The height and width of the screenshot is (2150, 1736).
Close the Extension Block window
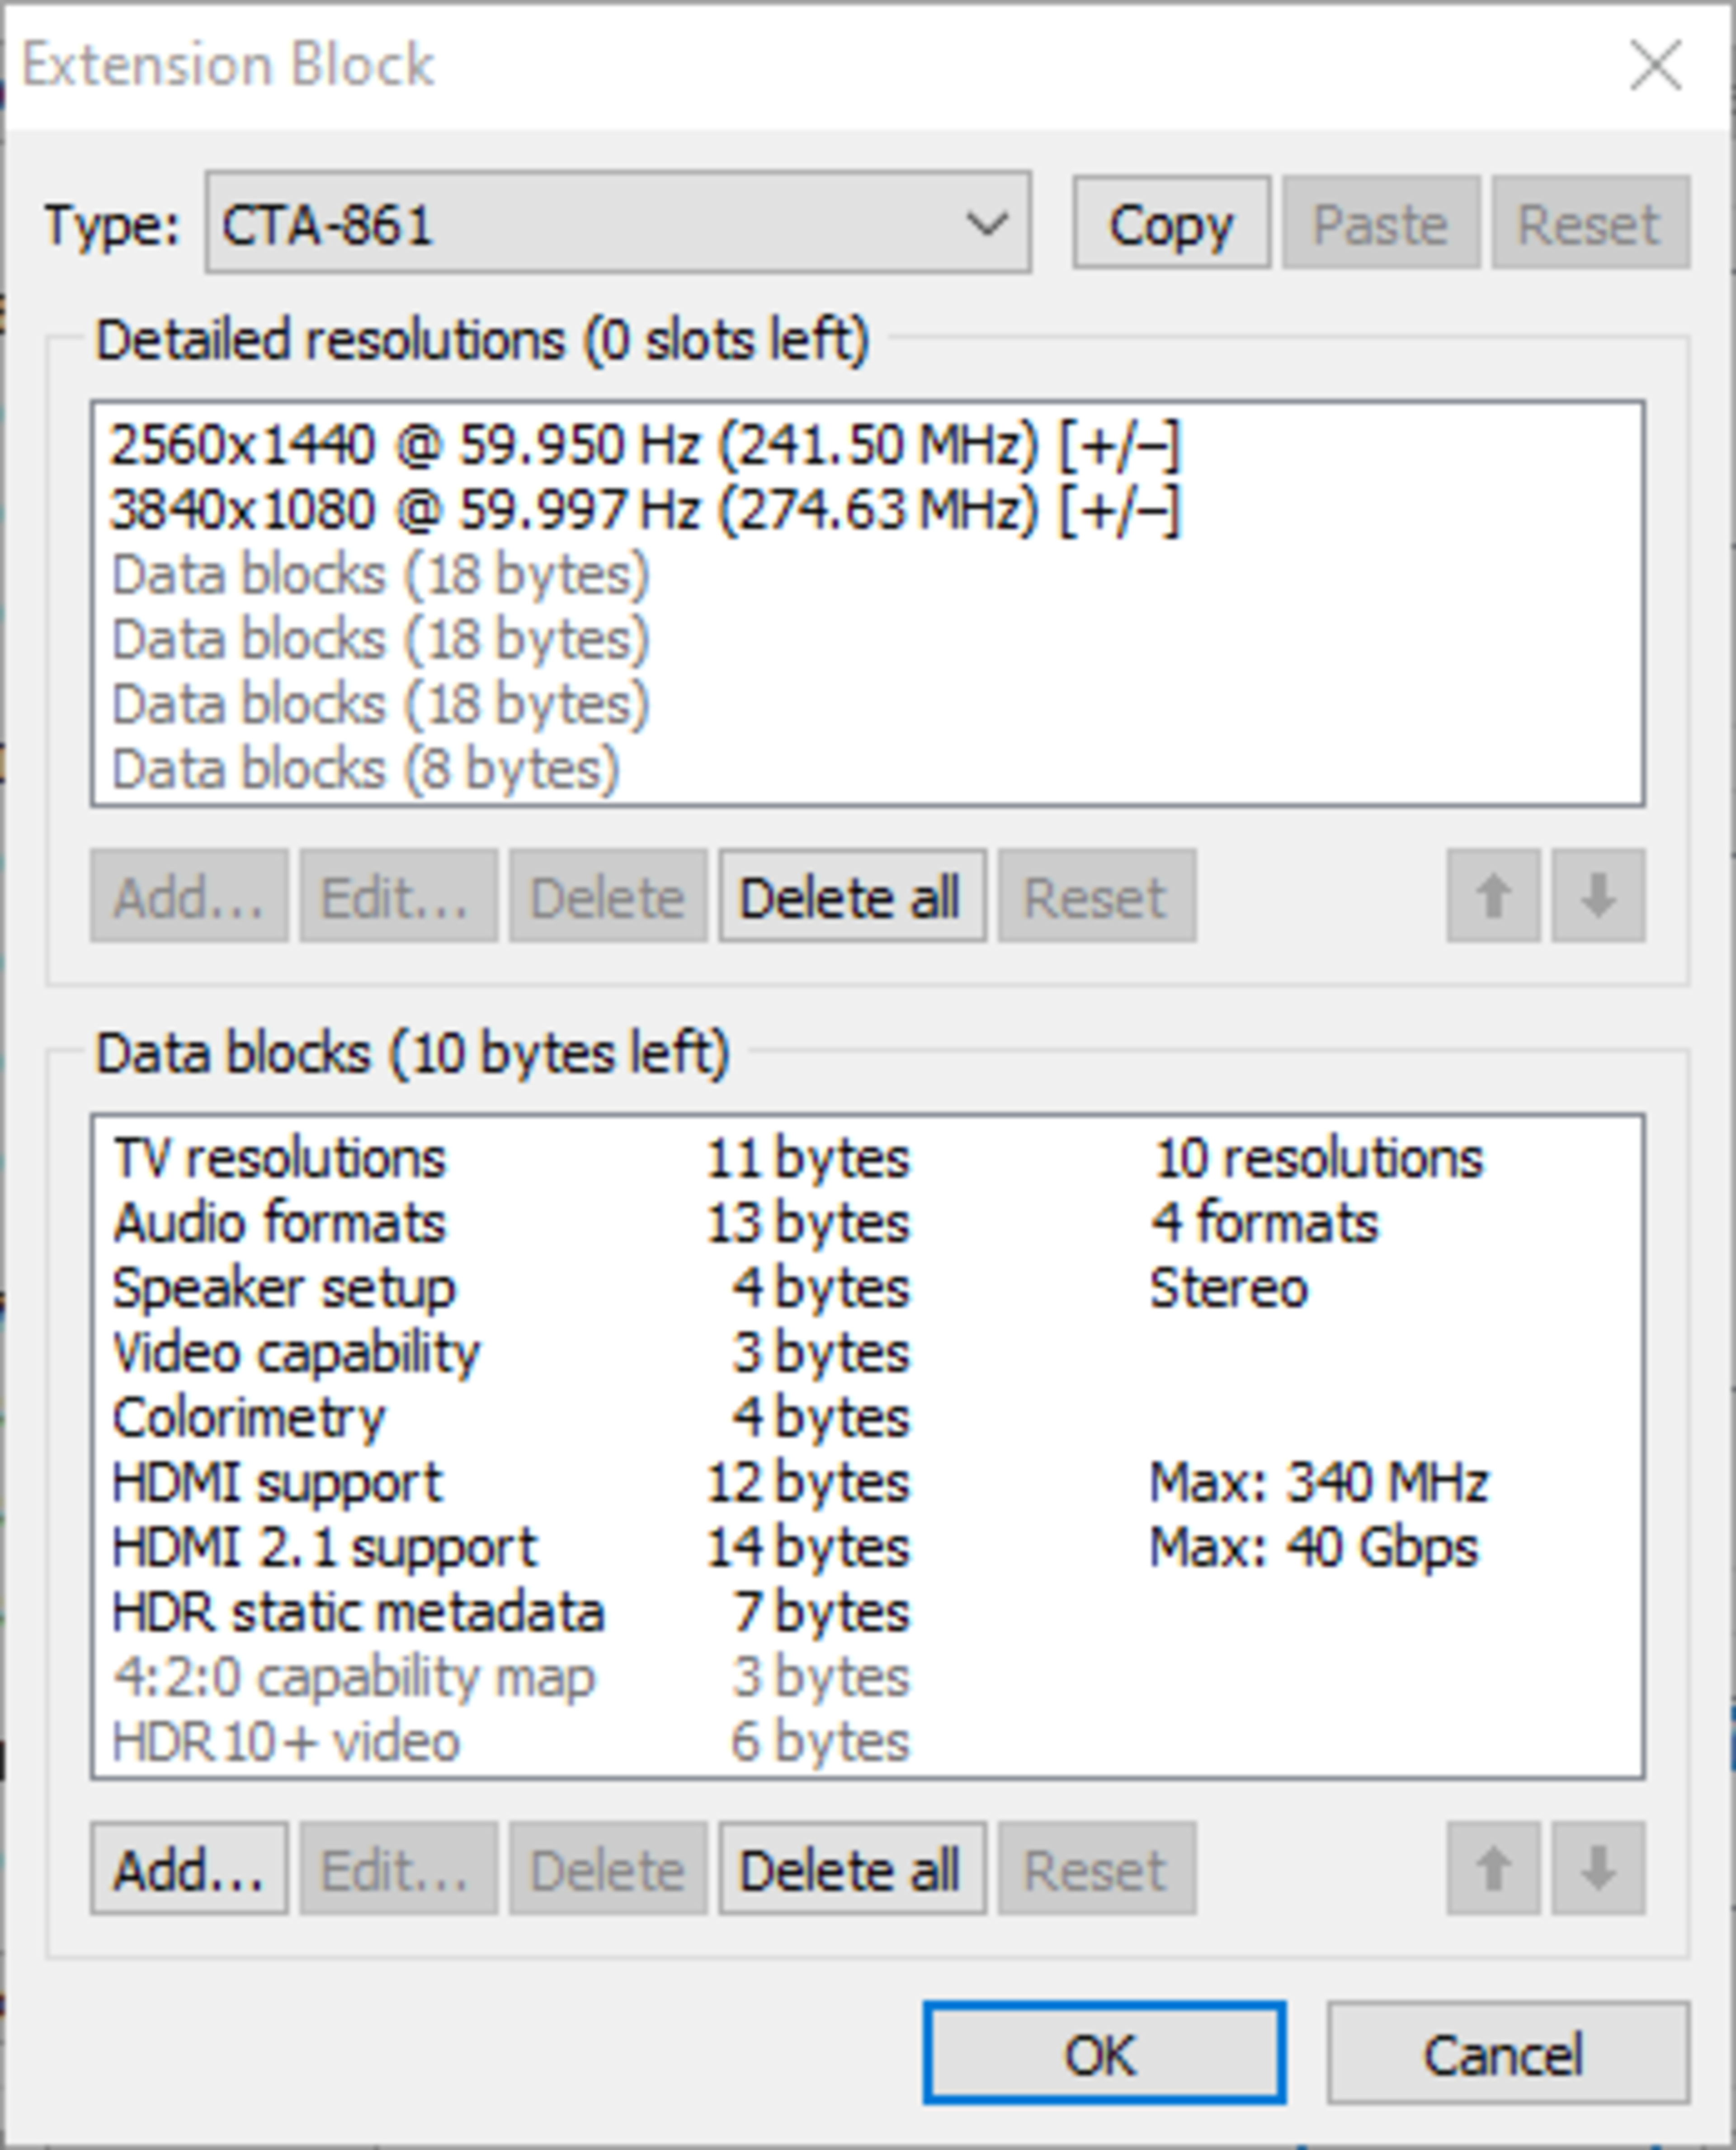click(x=1656, y=66)
